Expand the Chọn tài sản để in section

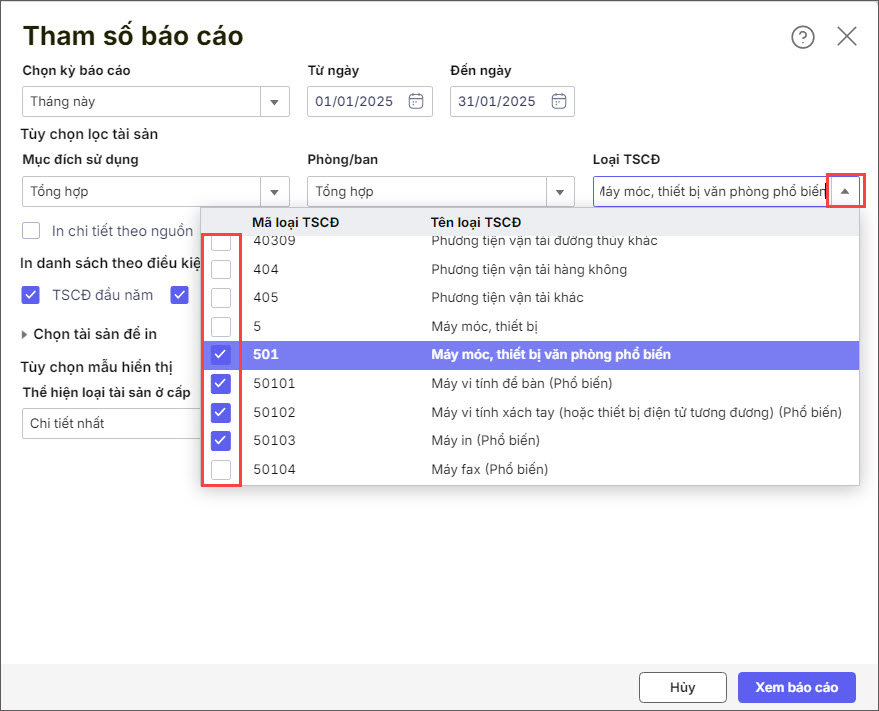(x=27, y=334)
